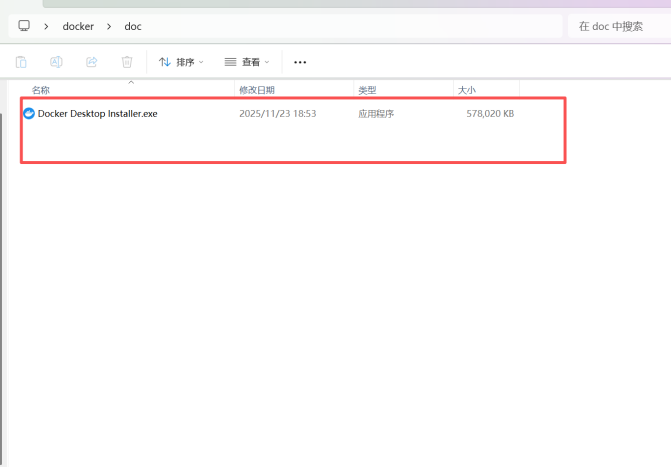Screen dimensions: 672x467
Task: Open docker folder in address bar
Action: pyautogui.click(x=78, y=27)
